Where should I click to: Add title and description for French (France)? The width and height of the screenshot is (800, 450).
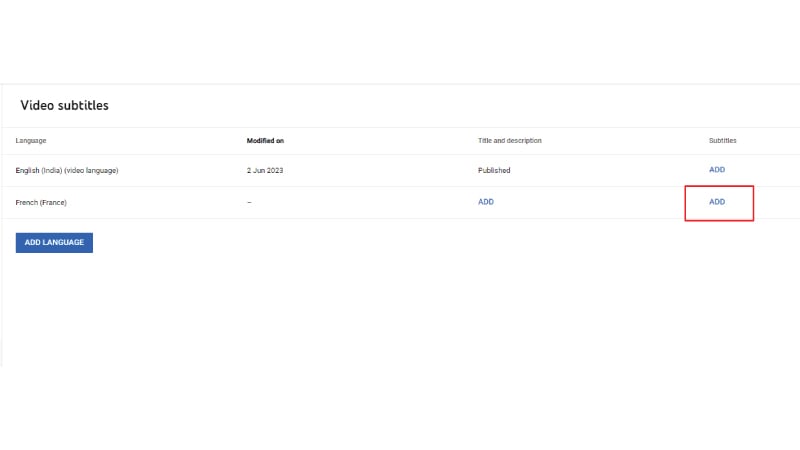point(486,202)
